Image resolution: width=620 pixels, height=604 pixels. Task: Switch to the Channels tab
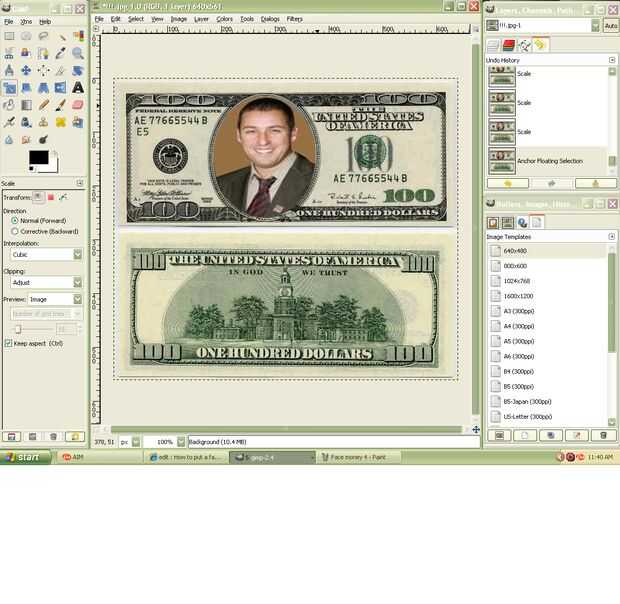pos(508,46)
